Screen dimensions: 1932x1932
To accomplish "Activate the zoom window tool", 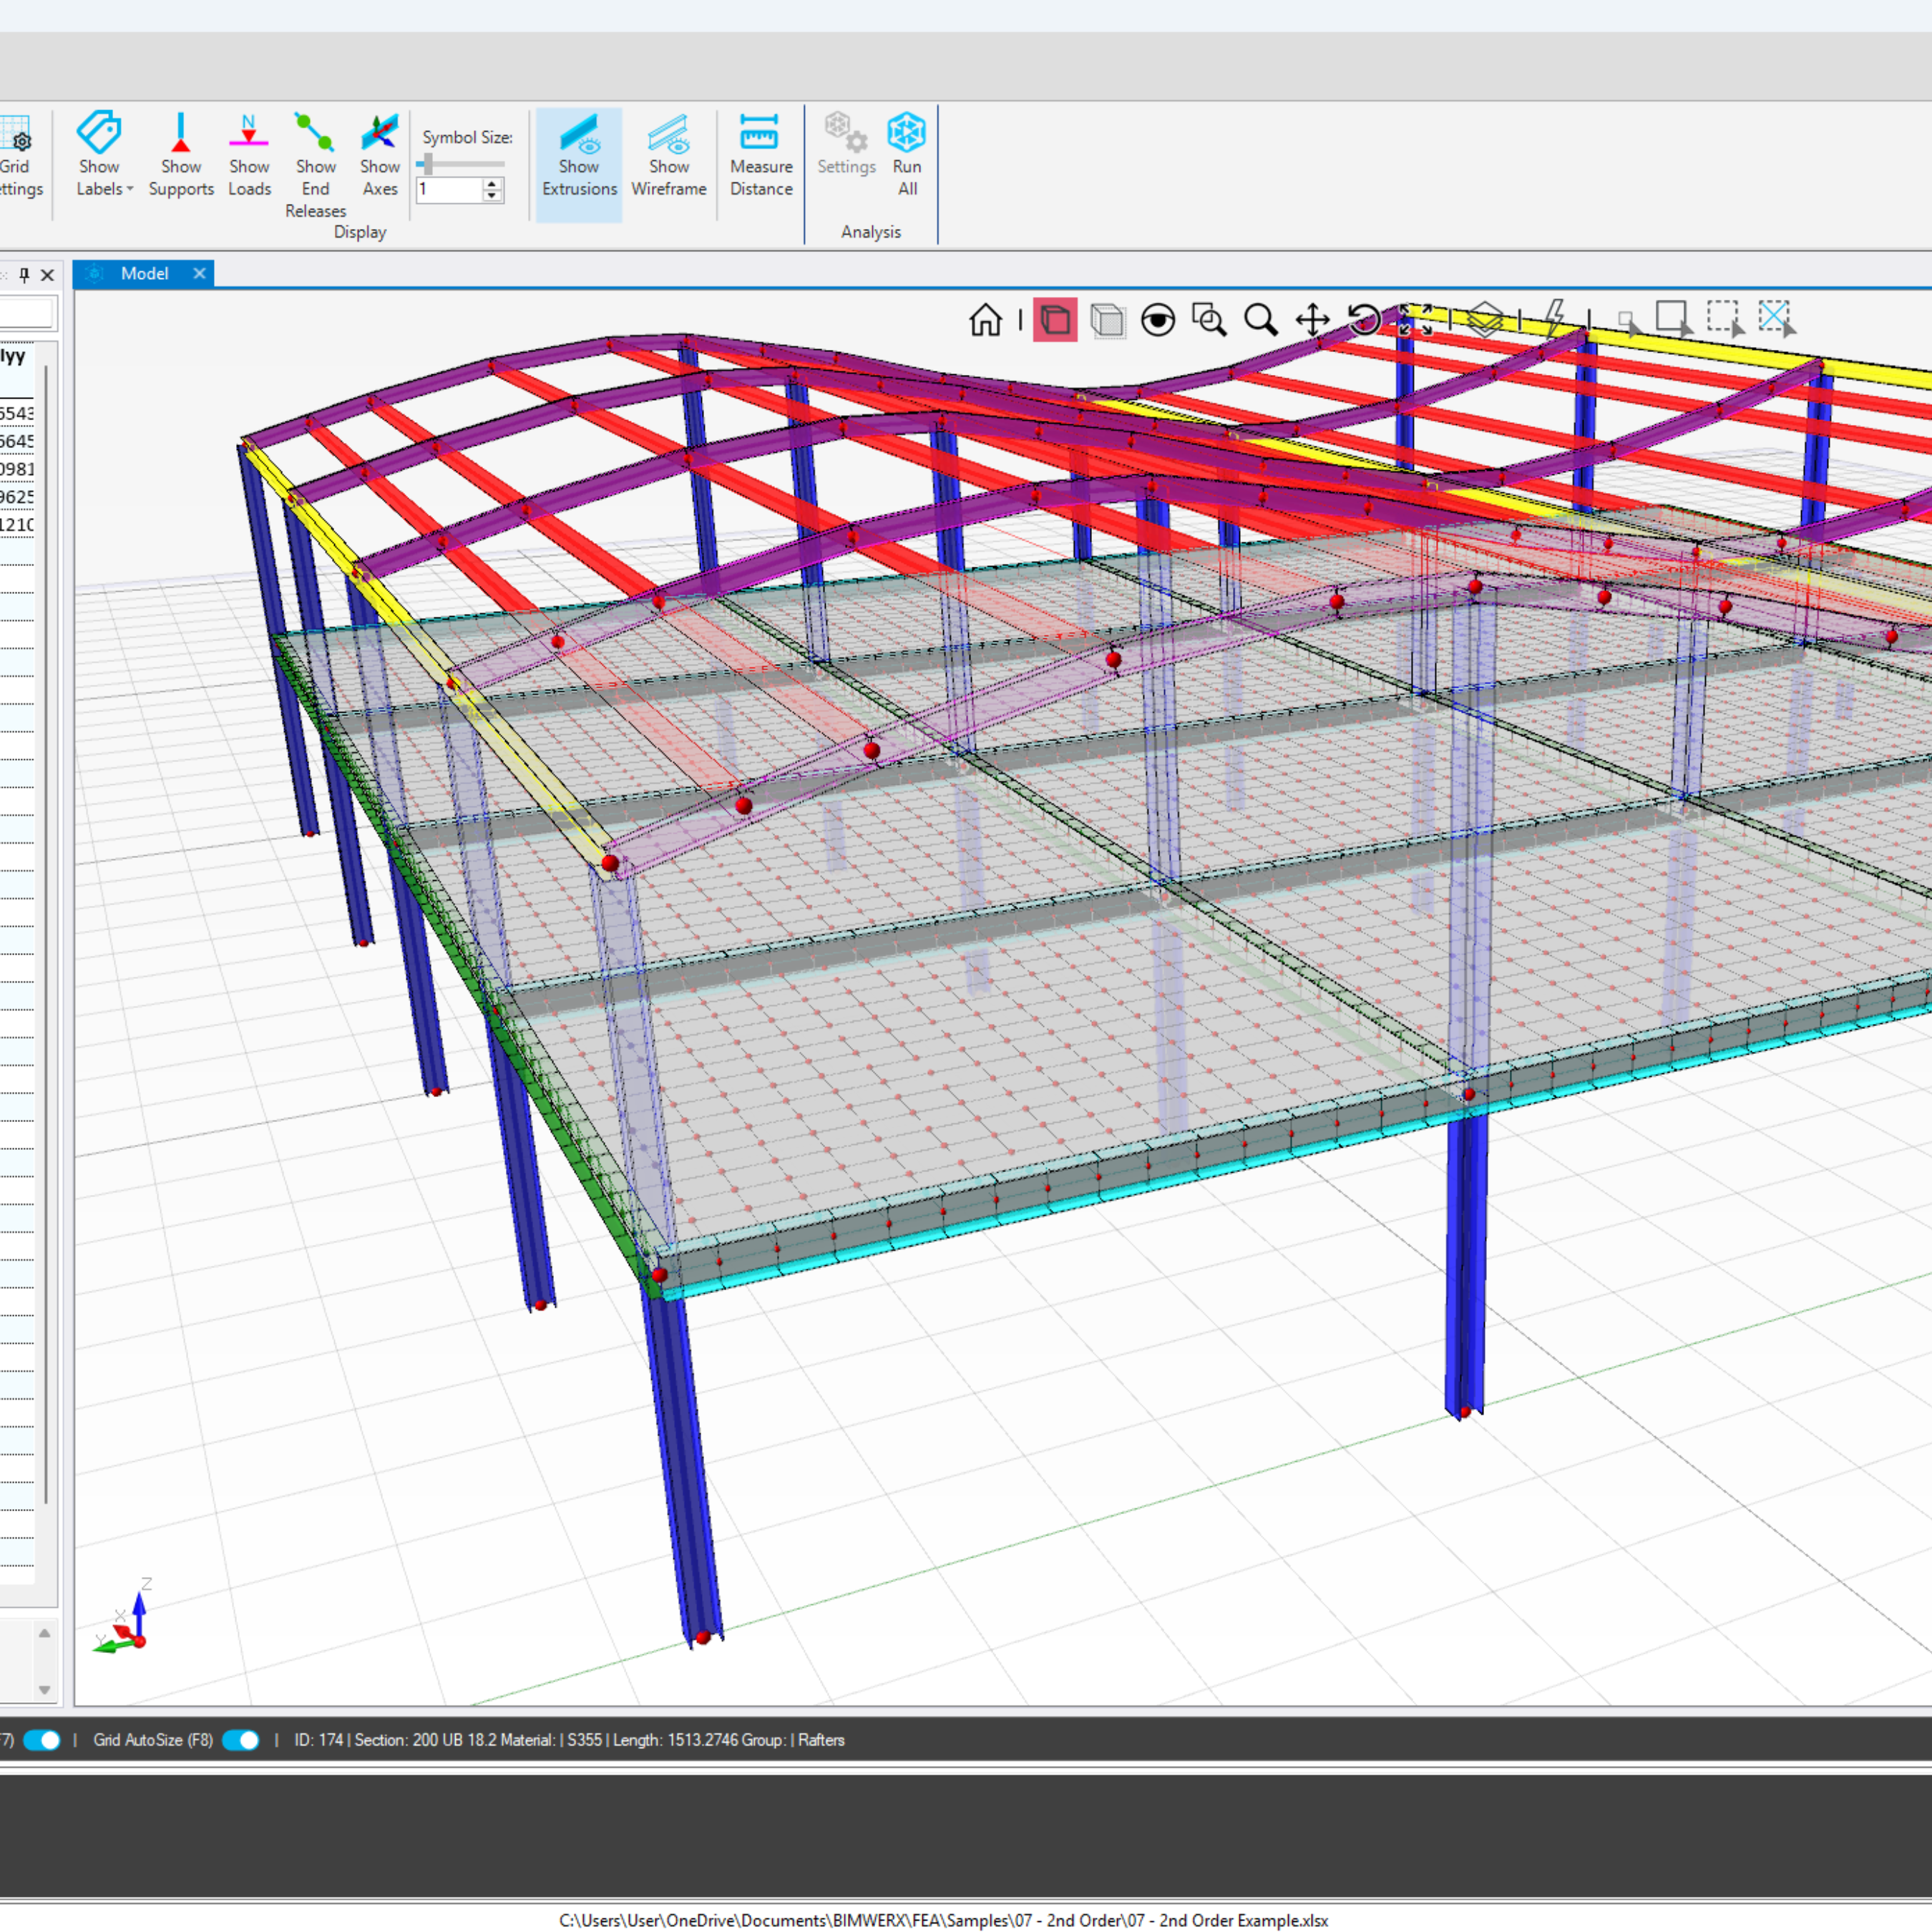I will pyautogui.click(x=1209, y=320).
